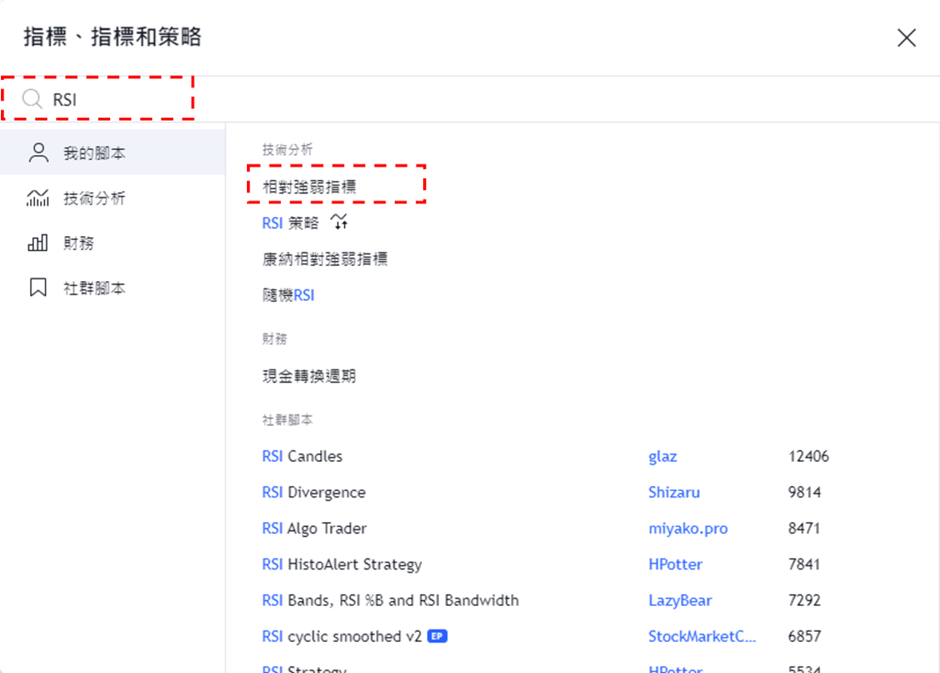Image resolution: width=940 pixels, height=673 pixels.
Task: Switch to 技術分析 sidebar tab
Action: pos(94,198)
